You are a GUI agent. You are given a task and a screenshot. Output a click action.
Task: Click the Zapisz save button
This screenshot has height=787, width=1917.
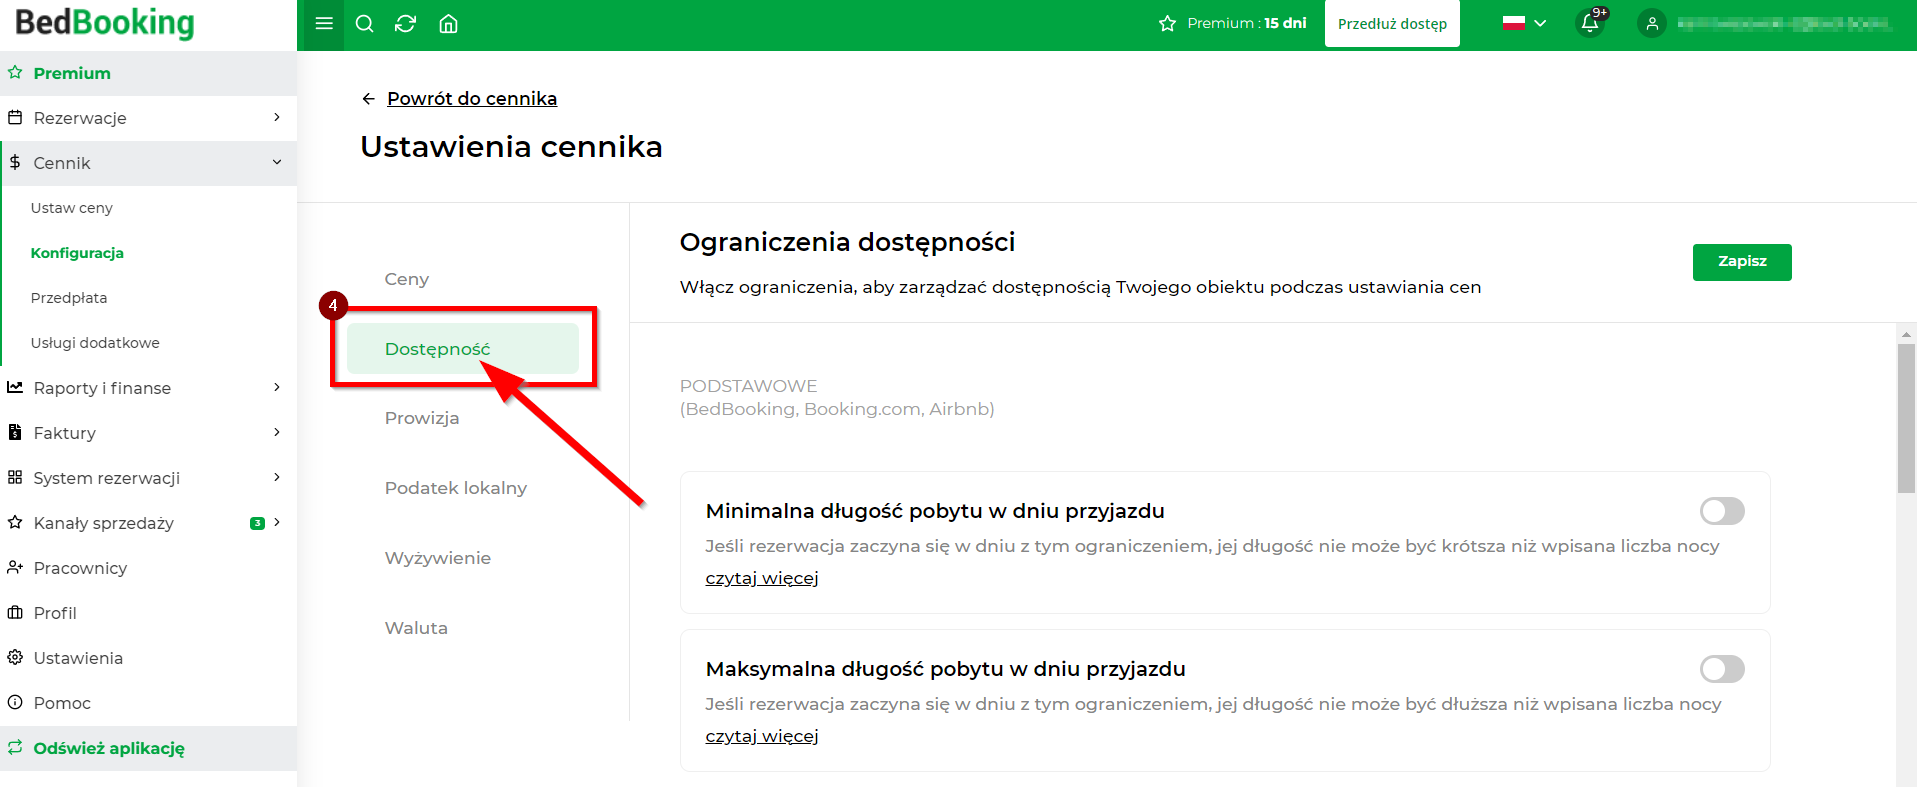pos(1742,262)
